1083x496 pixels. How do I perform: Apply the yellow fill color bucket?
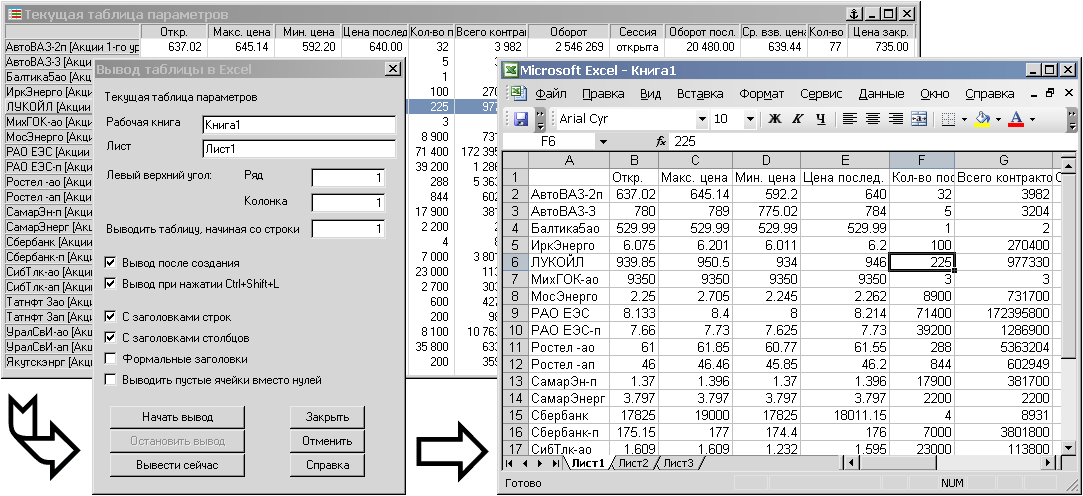(982, 119)
